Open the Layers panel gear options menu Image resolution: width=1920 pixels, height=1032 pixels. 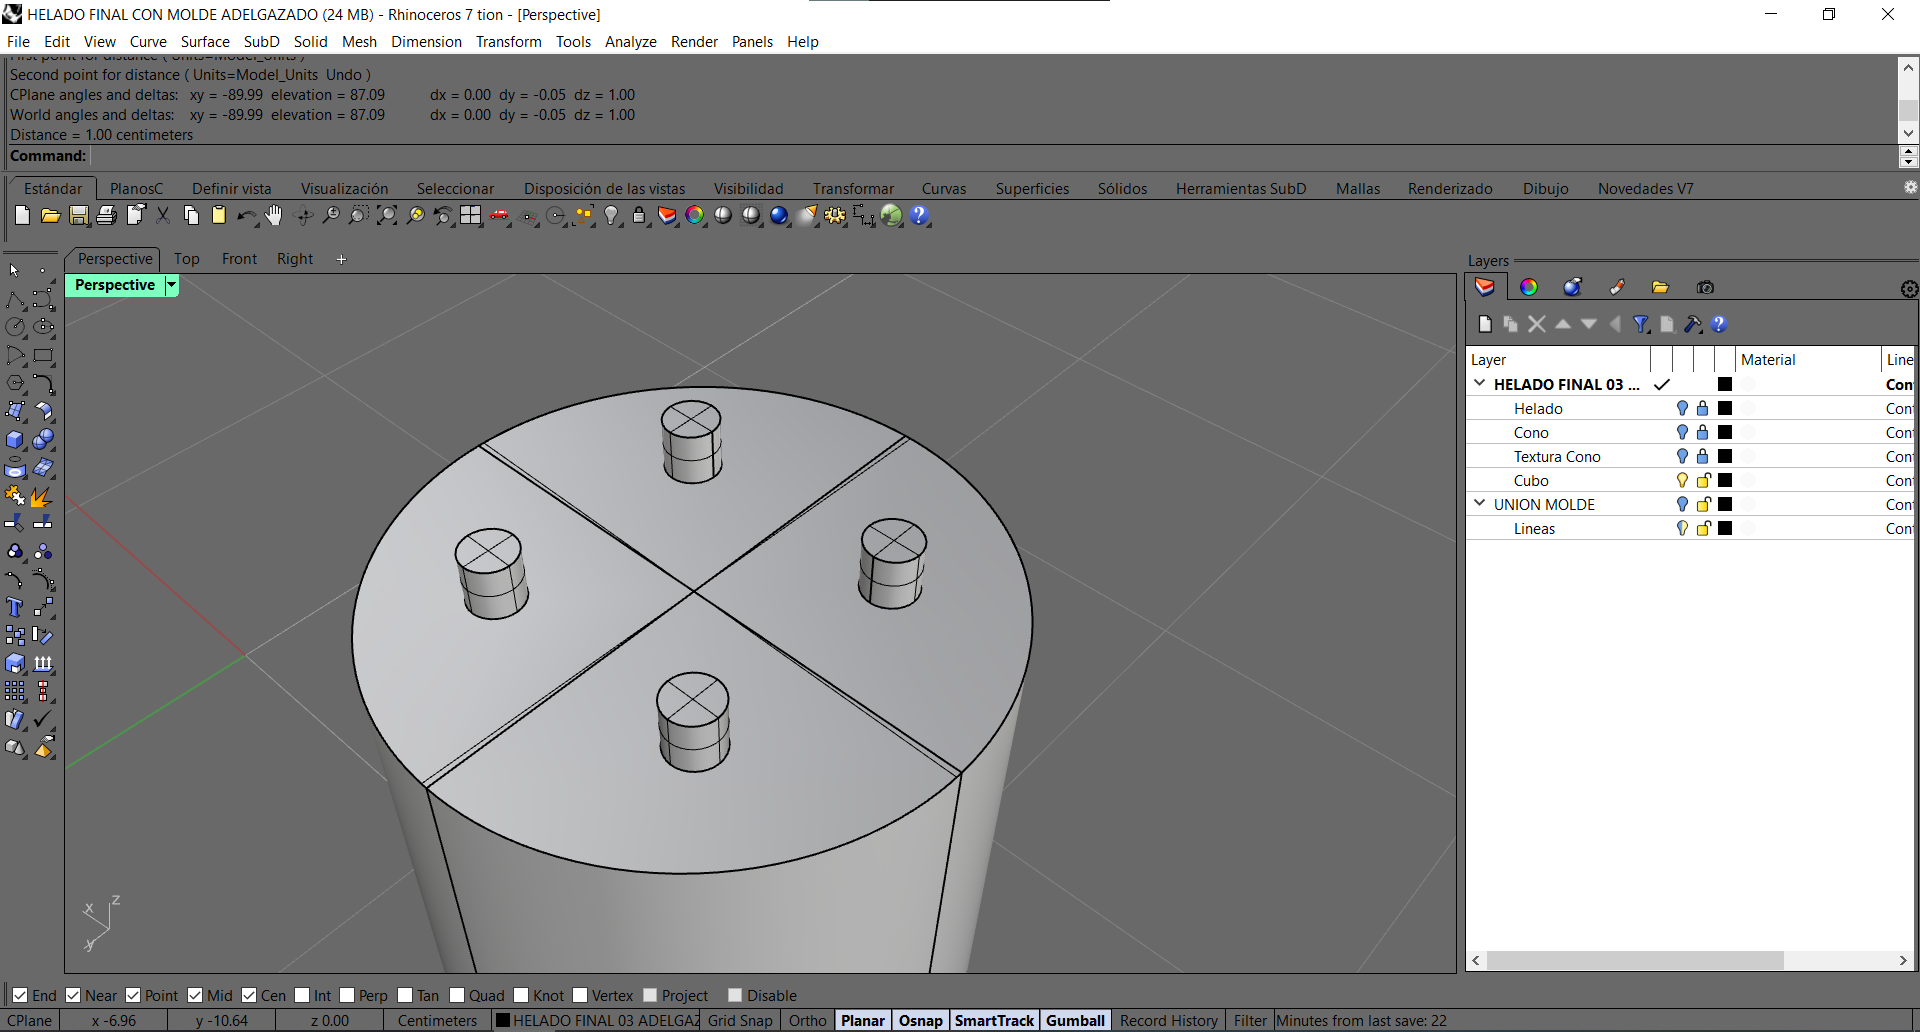(x=1909, y=289)
